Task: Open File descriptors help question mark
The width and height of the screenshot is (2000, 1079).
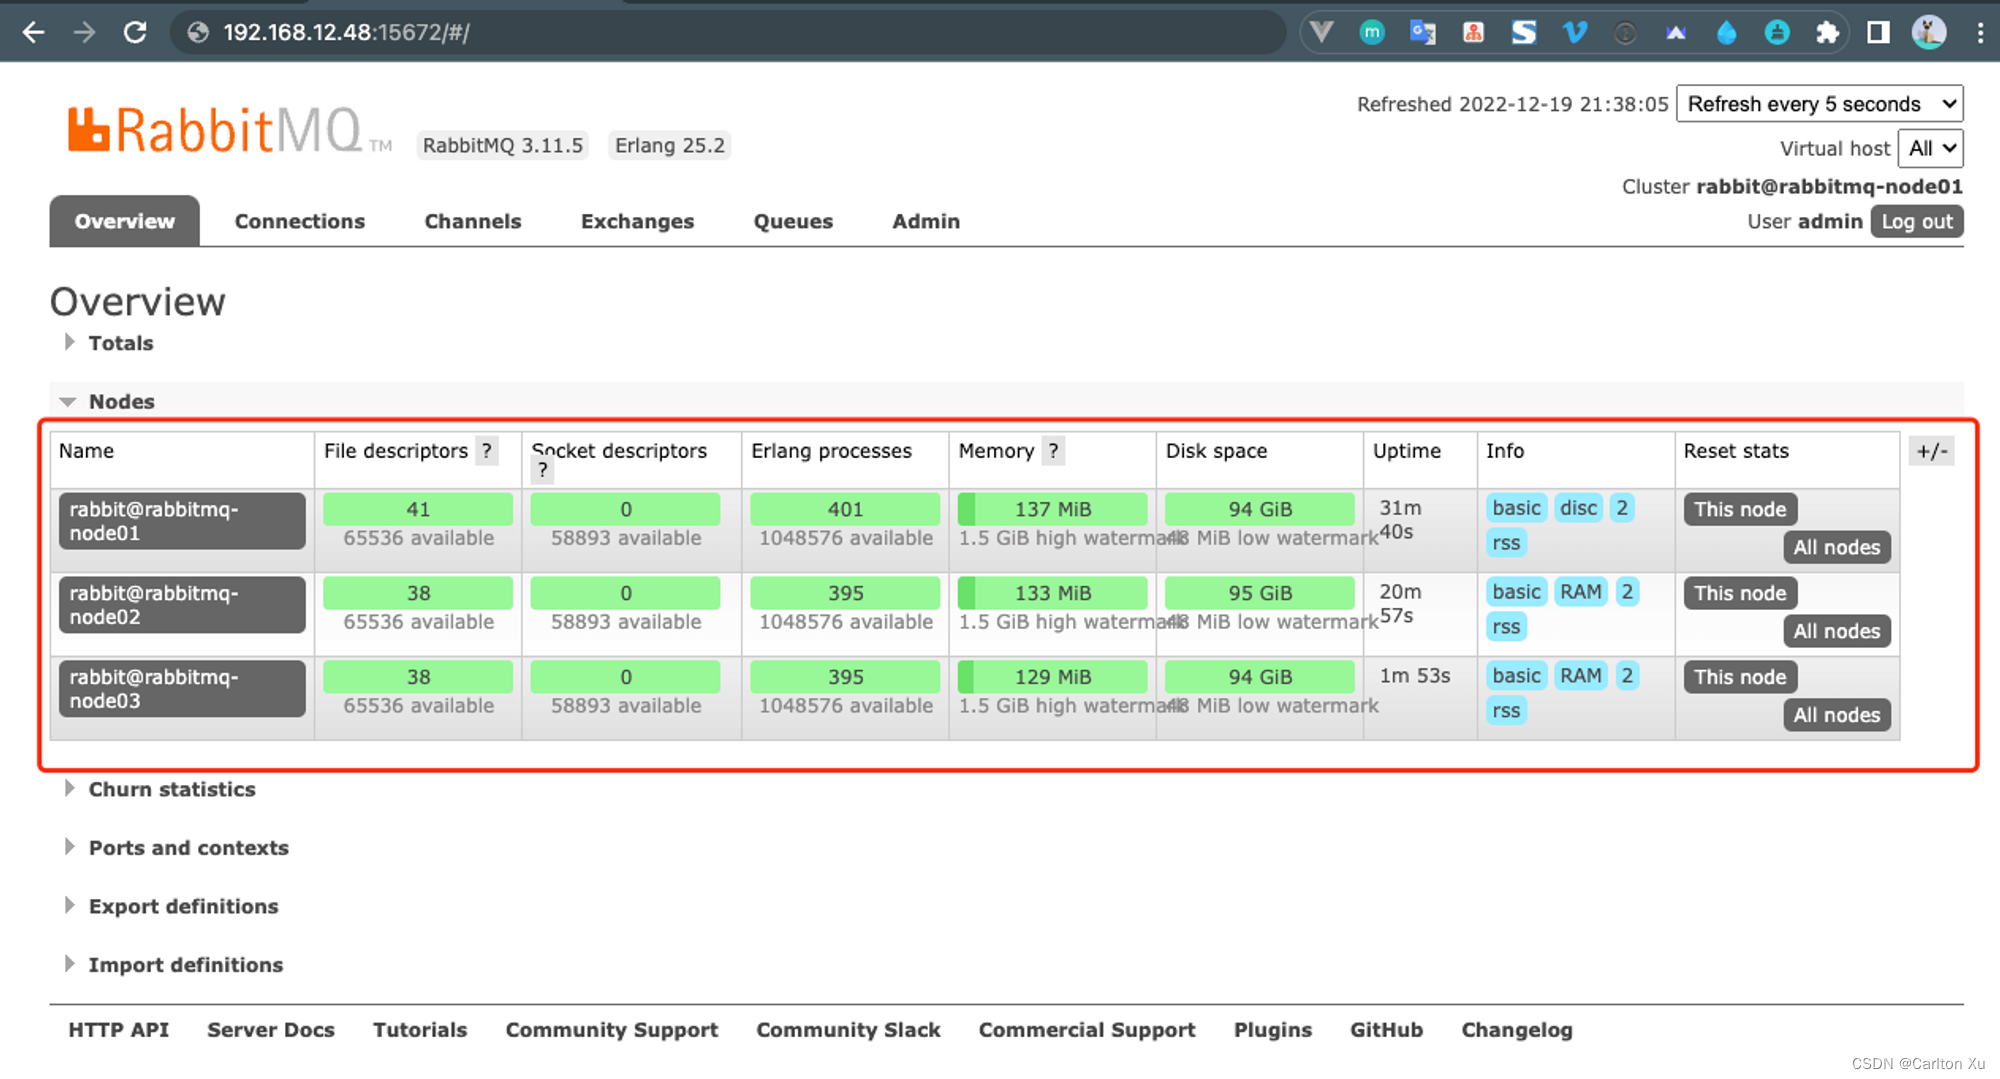Action: tap(487, 451)
